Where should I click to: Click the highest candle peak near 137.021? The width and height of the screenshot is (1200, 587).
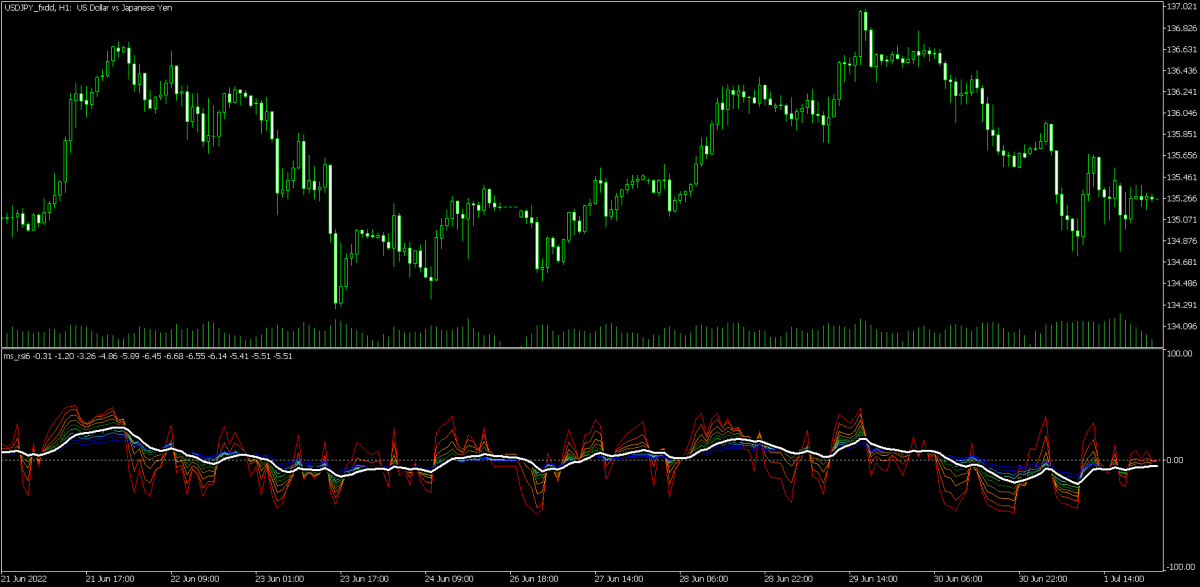click(863, 13)
